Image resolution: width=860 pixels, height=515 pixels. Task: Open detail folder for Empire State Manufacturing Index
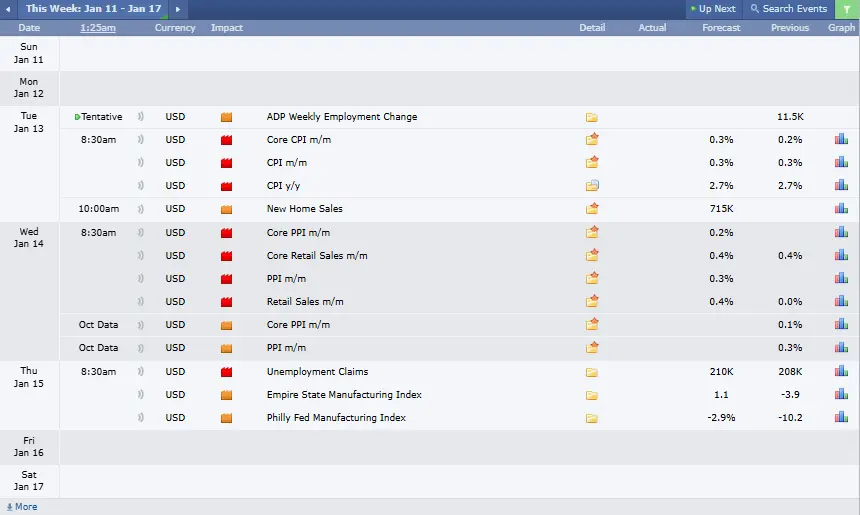pyautogui.click(x=592, y=395)
